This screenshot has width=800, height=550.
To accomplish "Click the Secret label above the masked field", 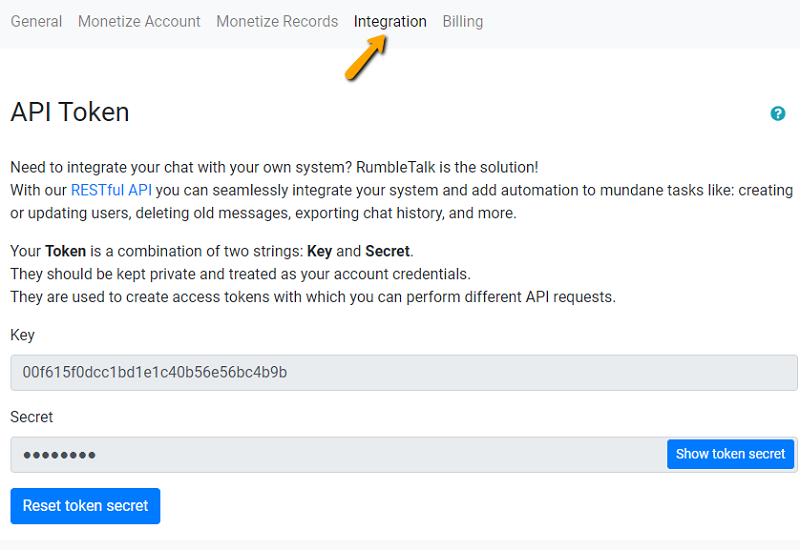I will click(32, 417).
